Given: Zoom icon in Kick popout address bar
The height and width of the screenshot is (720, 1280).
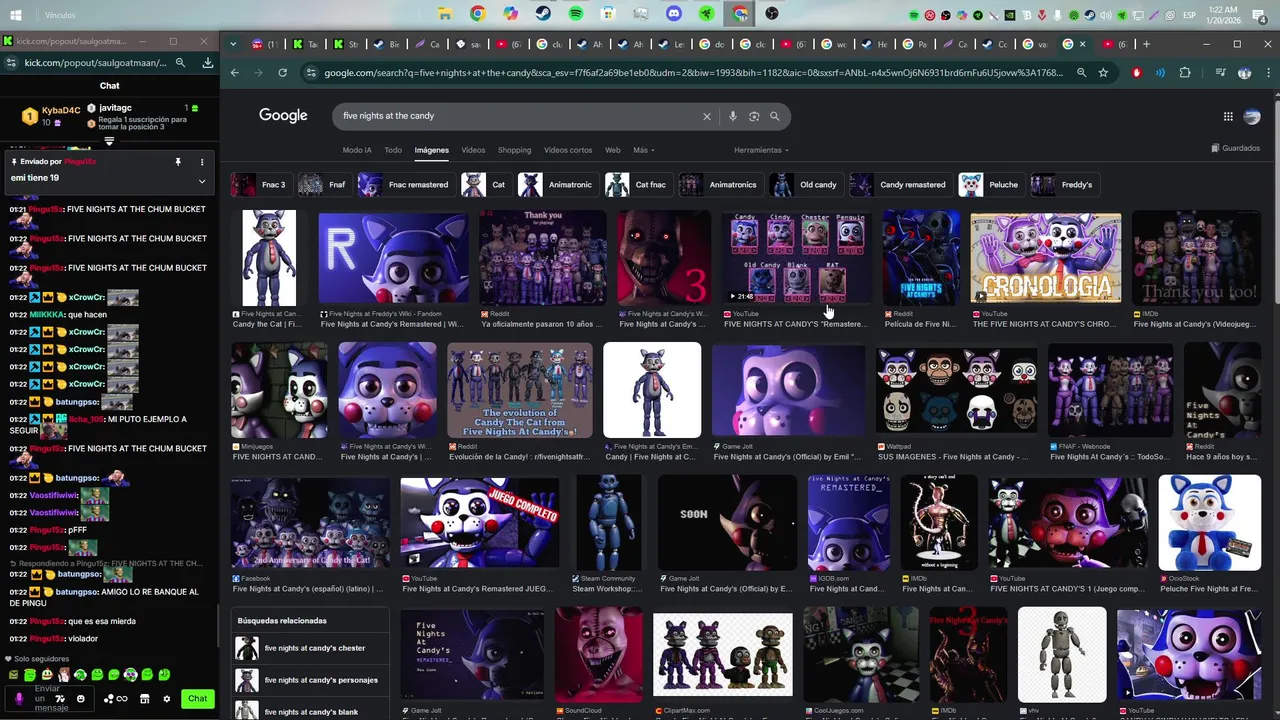Looking at the screenshot, I should click(180, 63).
